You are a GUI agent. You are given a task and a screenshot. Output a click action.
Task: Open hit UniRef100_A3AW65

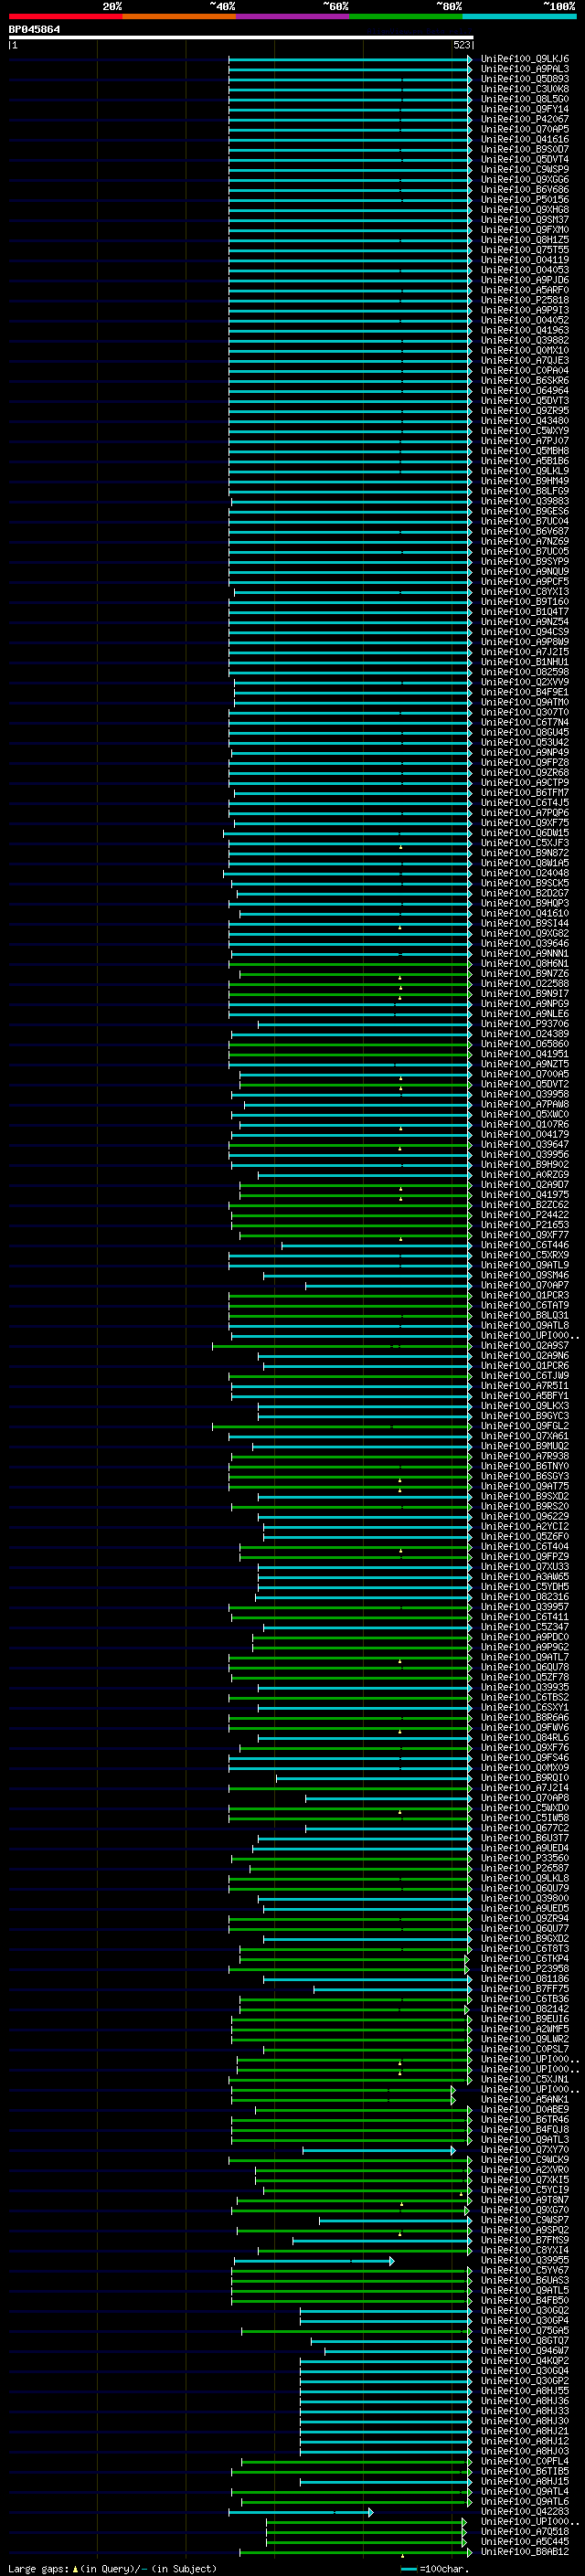pos(524,1576)
